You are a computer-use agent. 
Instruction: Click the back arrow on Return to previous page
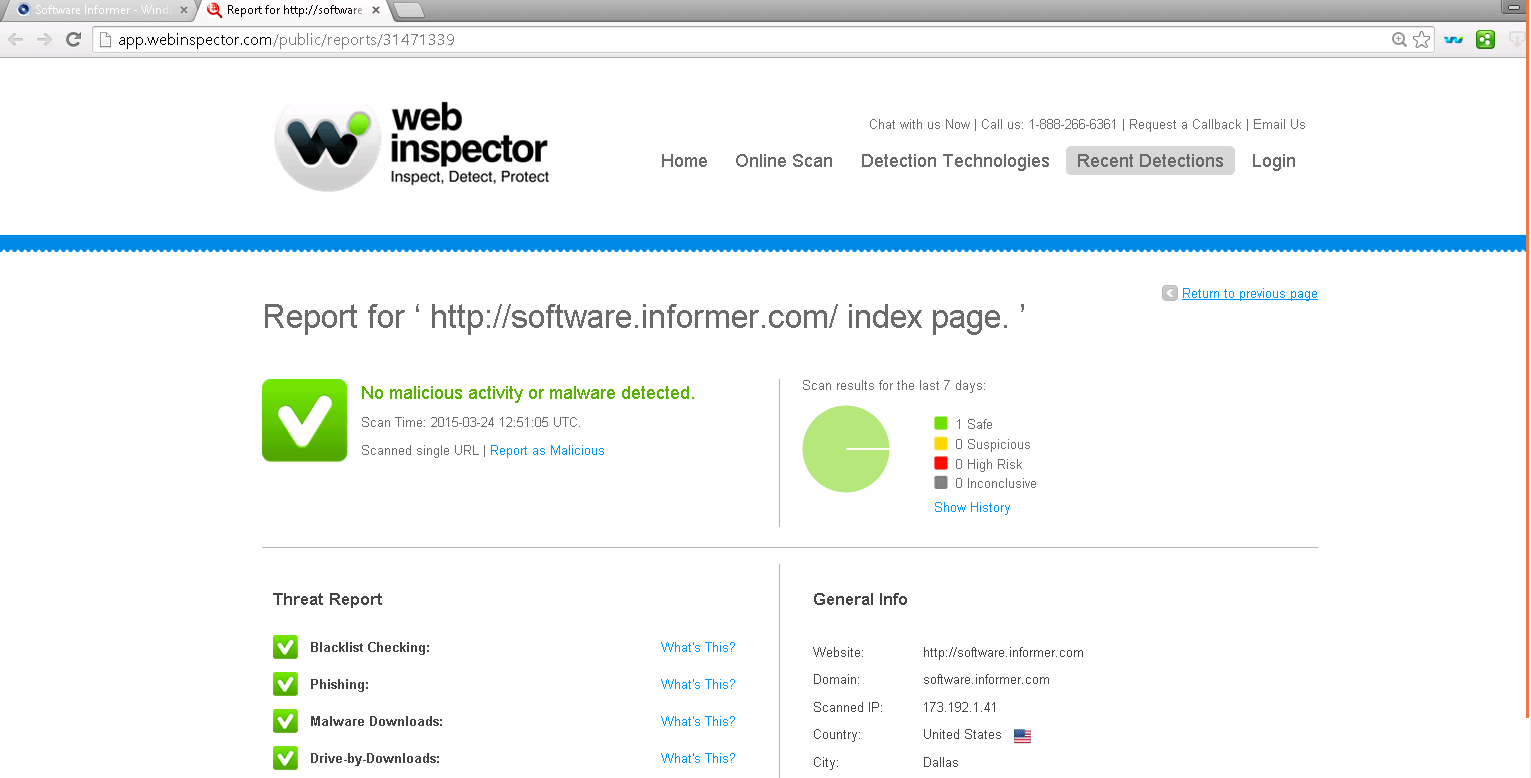point(1169,293)
